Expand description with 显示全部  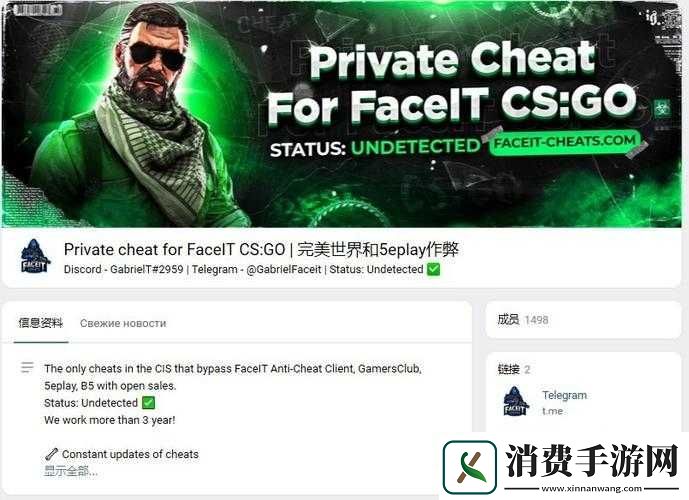pyautogui.click(x=71, y=471)
